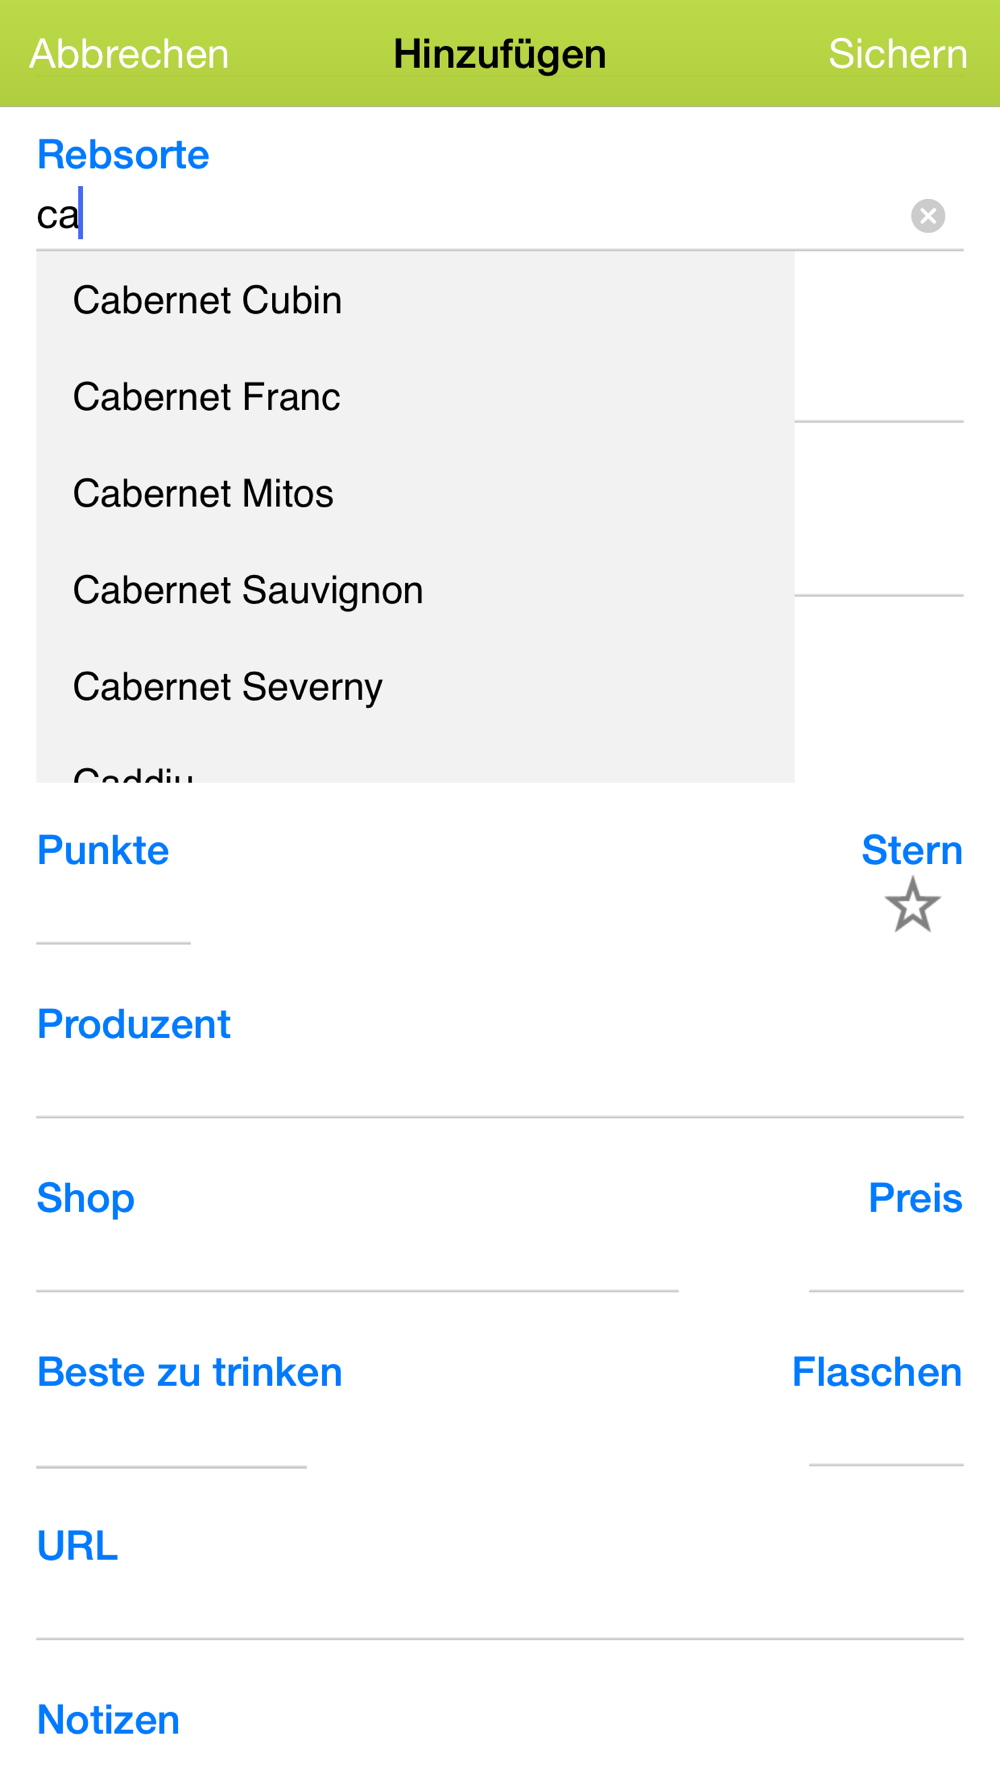This screenshot has width=1000, height=1778.
Task: Tap the Produzent input field
Action: (x=500, y=1084)
